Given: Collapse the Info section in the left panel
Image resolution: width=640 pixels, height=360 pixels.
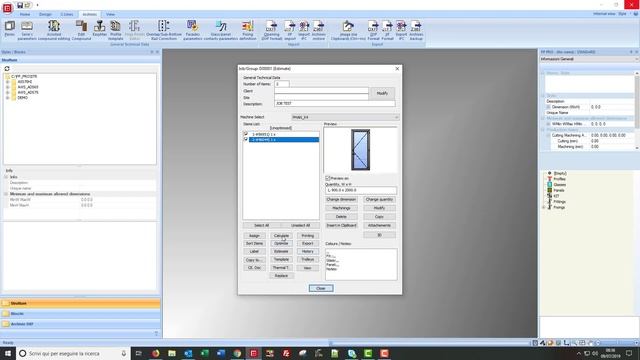Looking at the screenshot, I should pos(6,177).
